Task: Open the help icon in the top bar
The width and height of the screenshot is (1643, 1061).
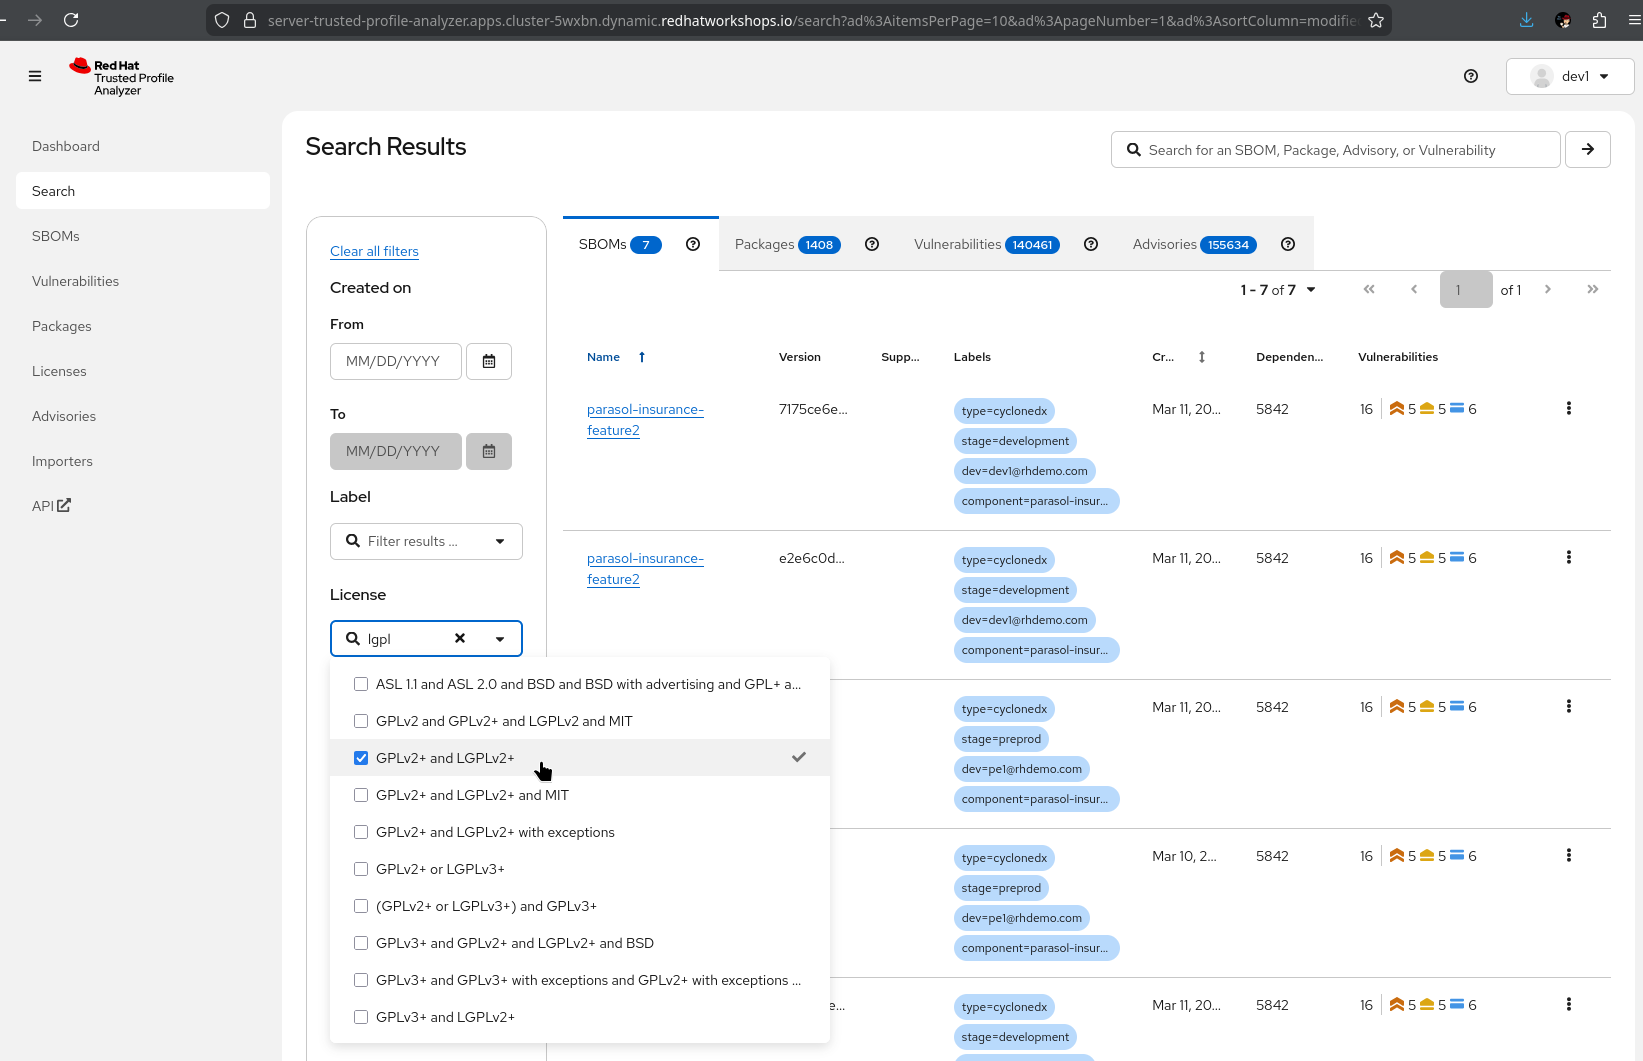Action: coord(1470,76)
